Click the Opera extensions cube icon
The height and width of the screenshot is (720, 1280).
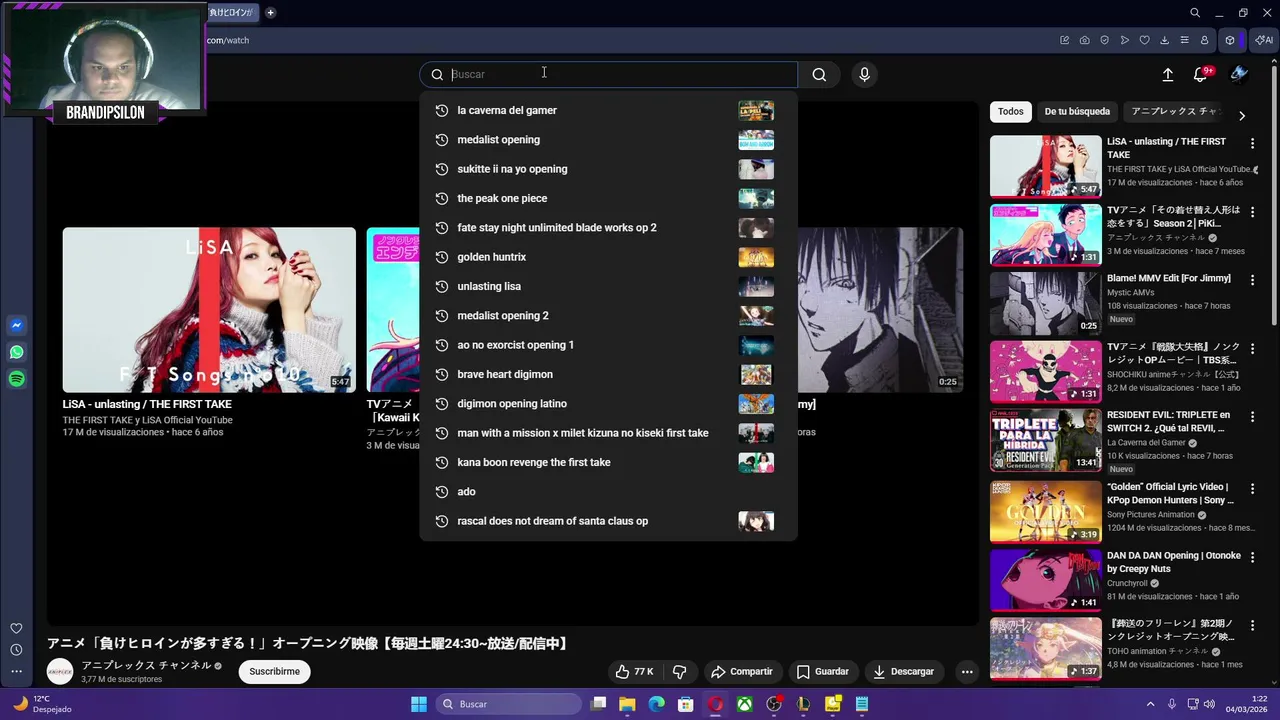click(1231, 40)
